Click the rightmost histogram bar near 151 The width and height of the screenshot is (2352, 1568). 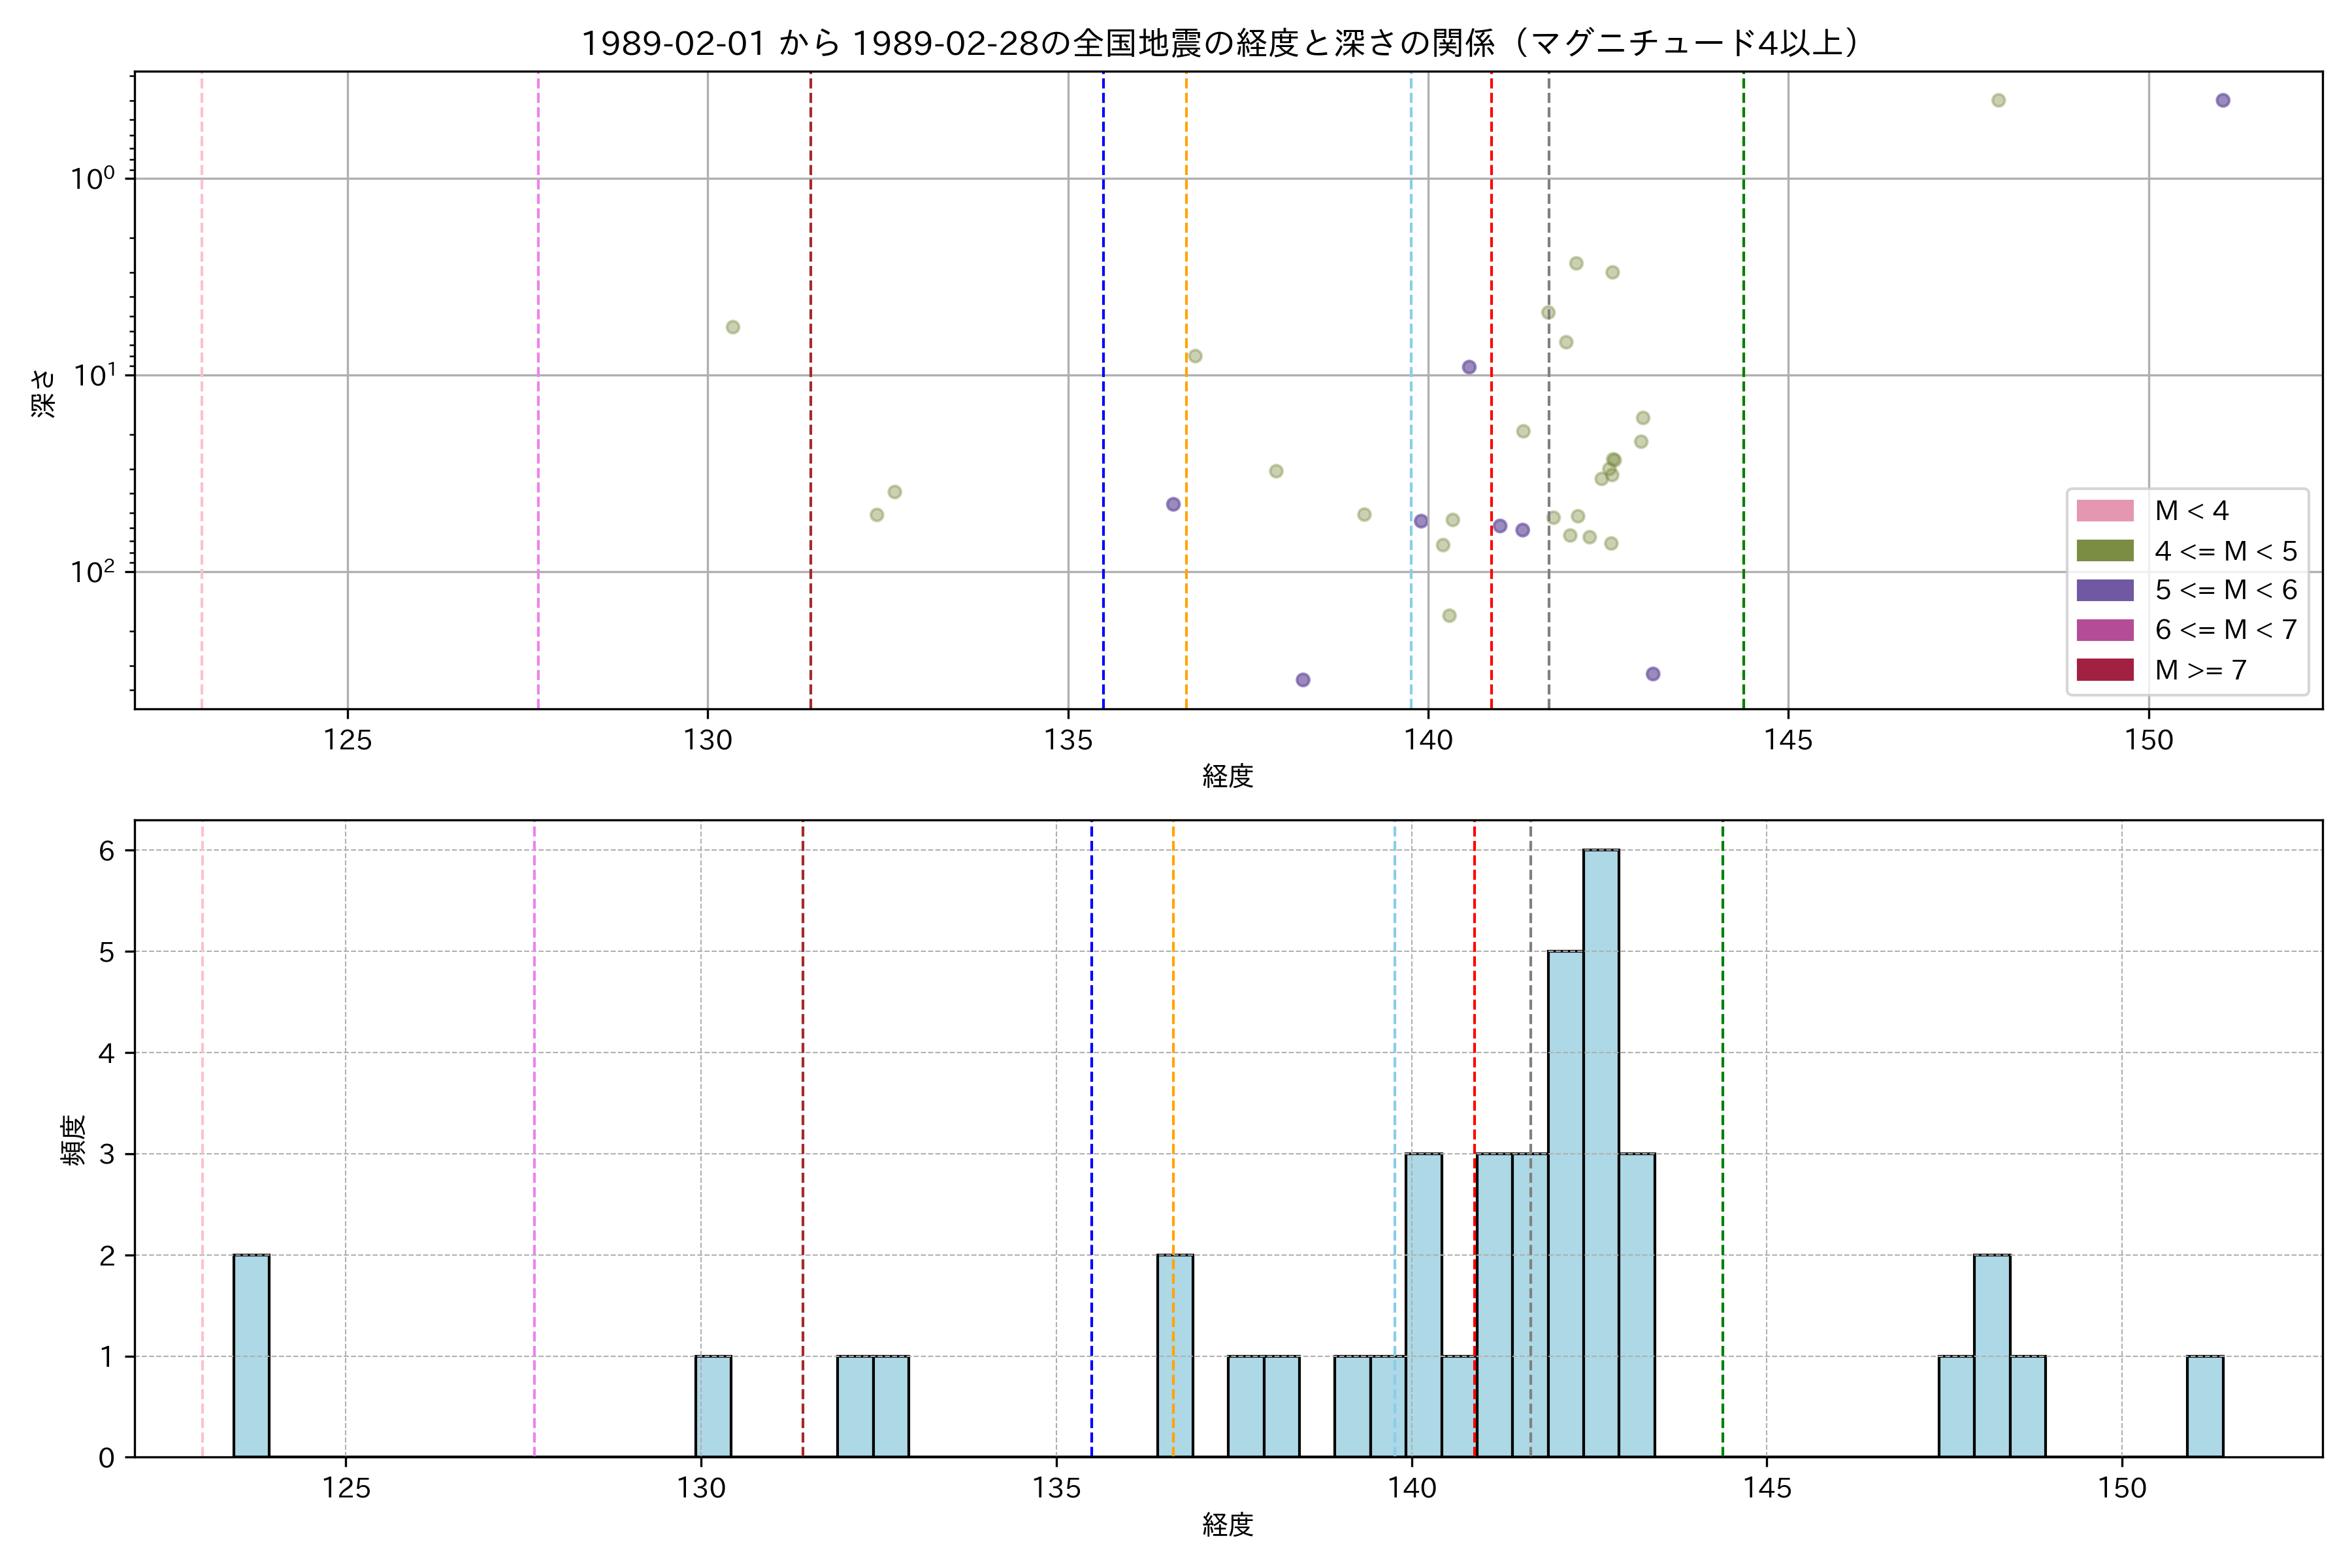(2205, 1406)
